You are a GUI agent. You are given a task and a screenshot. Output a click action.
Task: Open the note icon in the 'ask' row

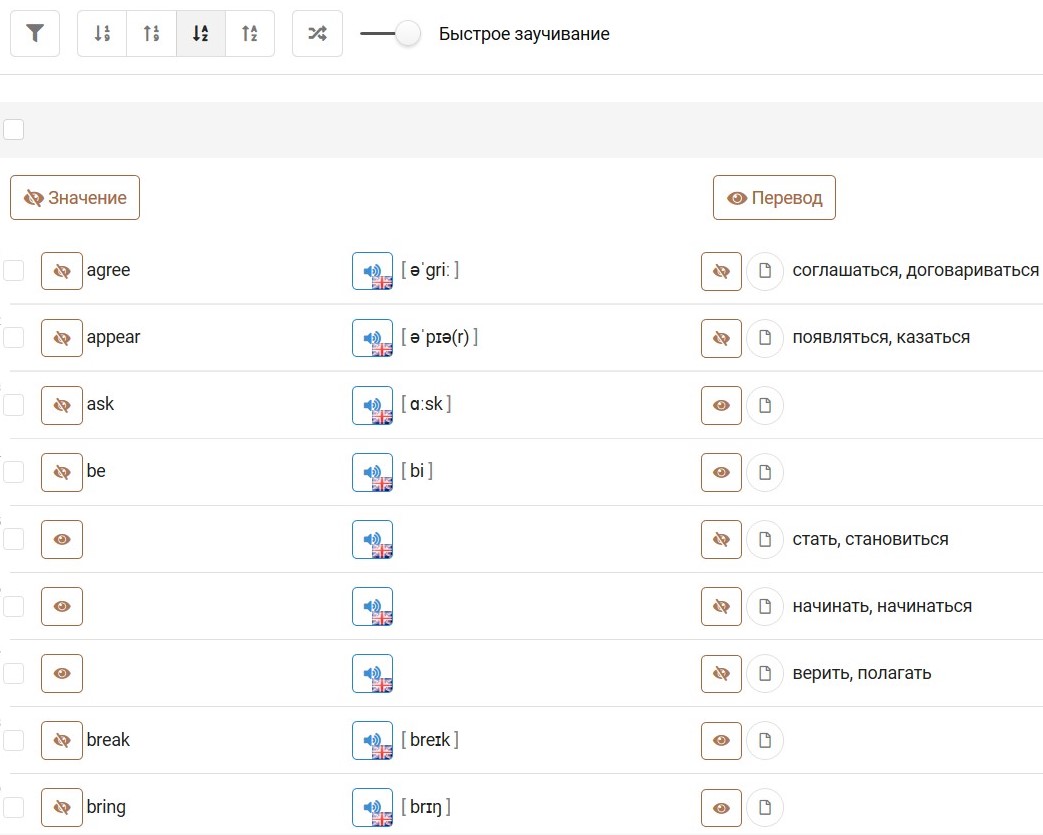[x=765, y=405]
